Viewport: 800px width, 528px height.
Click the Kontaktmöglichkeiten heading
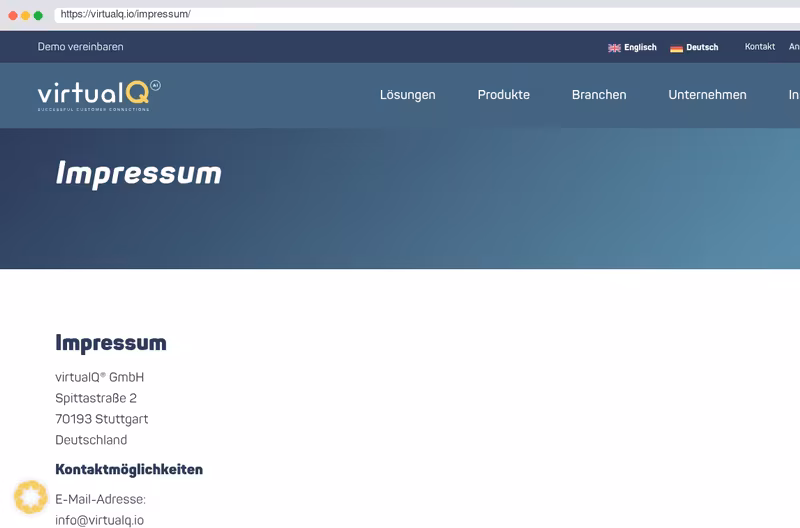coord(129,470)
